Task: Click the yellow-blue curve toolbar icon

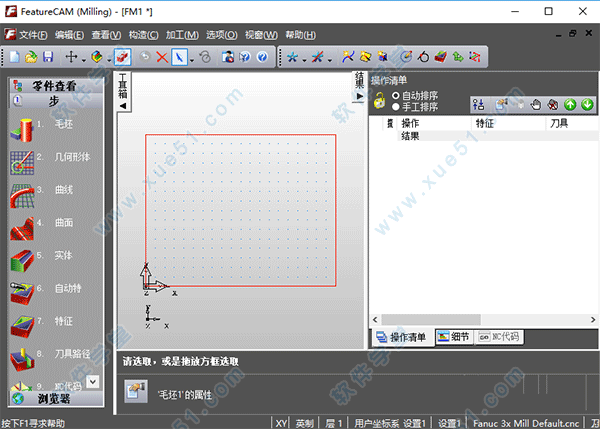Action: pyautogui.click(x=348, y=57)
